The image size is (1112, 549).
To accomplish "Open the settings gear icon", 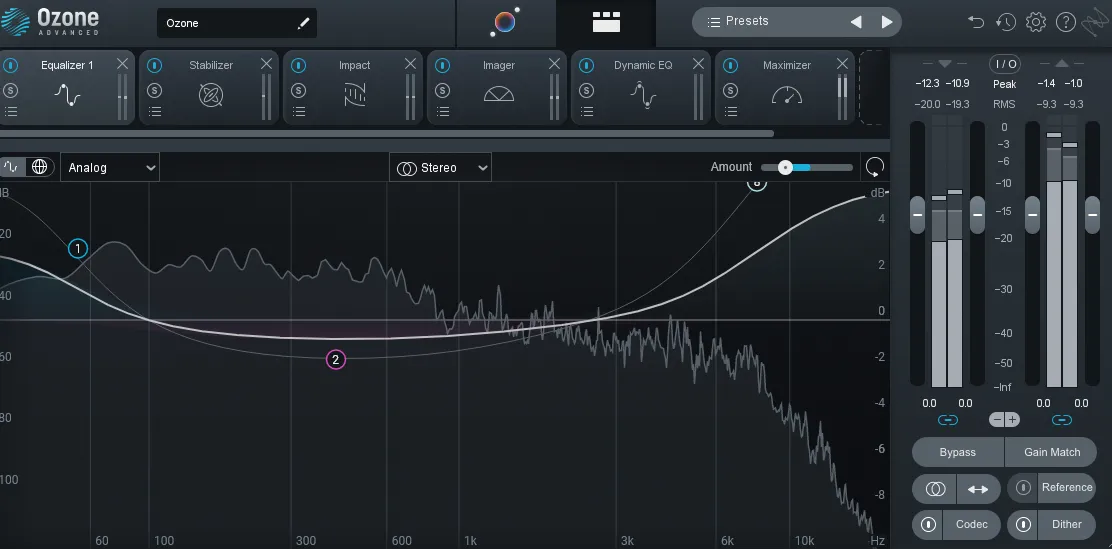I will (1036, 22).
